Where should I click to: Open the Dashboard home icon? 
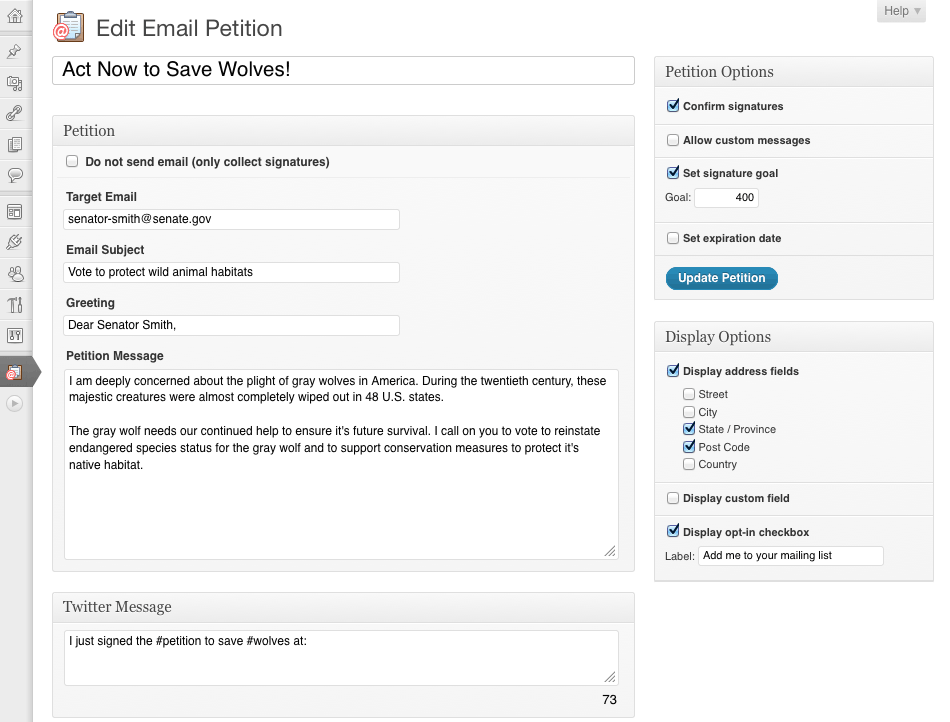pos(14,16)
